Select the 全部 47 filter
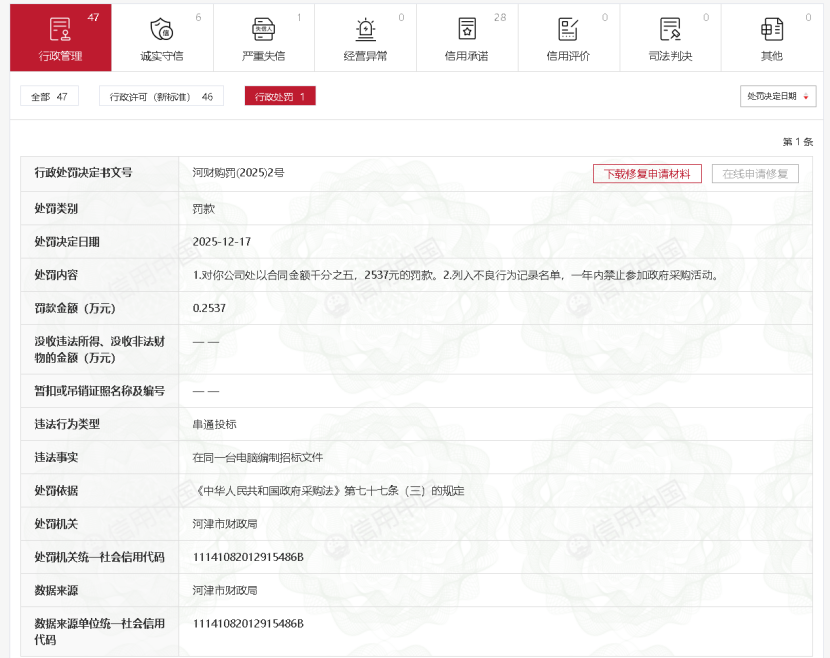Viewport: 830px width, 658px height. 50,97
